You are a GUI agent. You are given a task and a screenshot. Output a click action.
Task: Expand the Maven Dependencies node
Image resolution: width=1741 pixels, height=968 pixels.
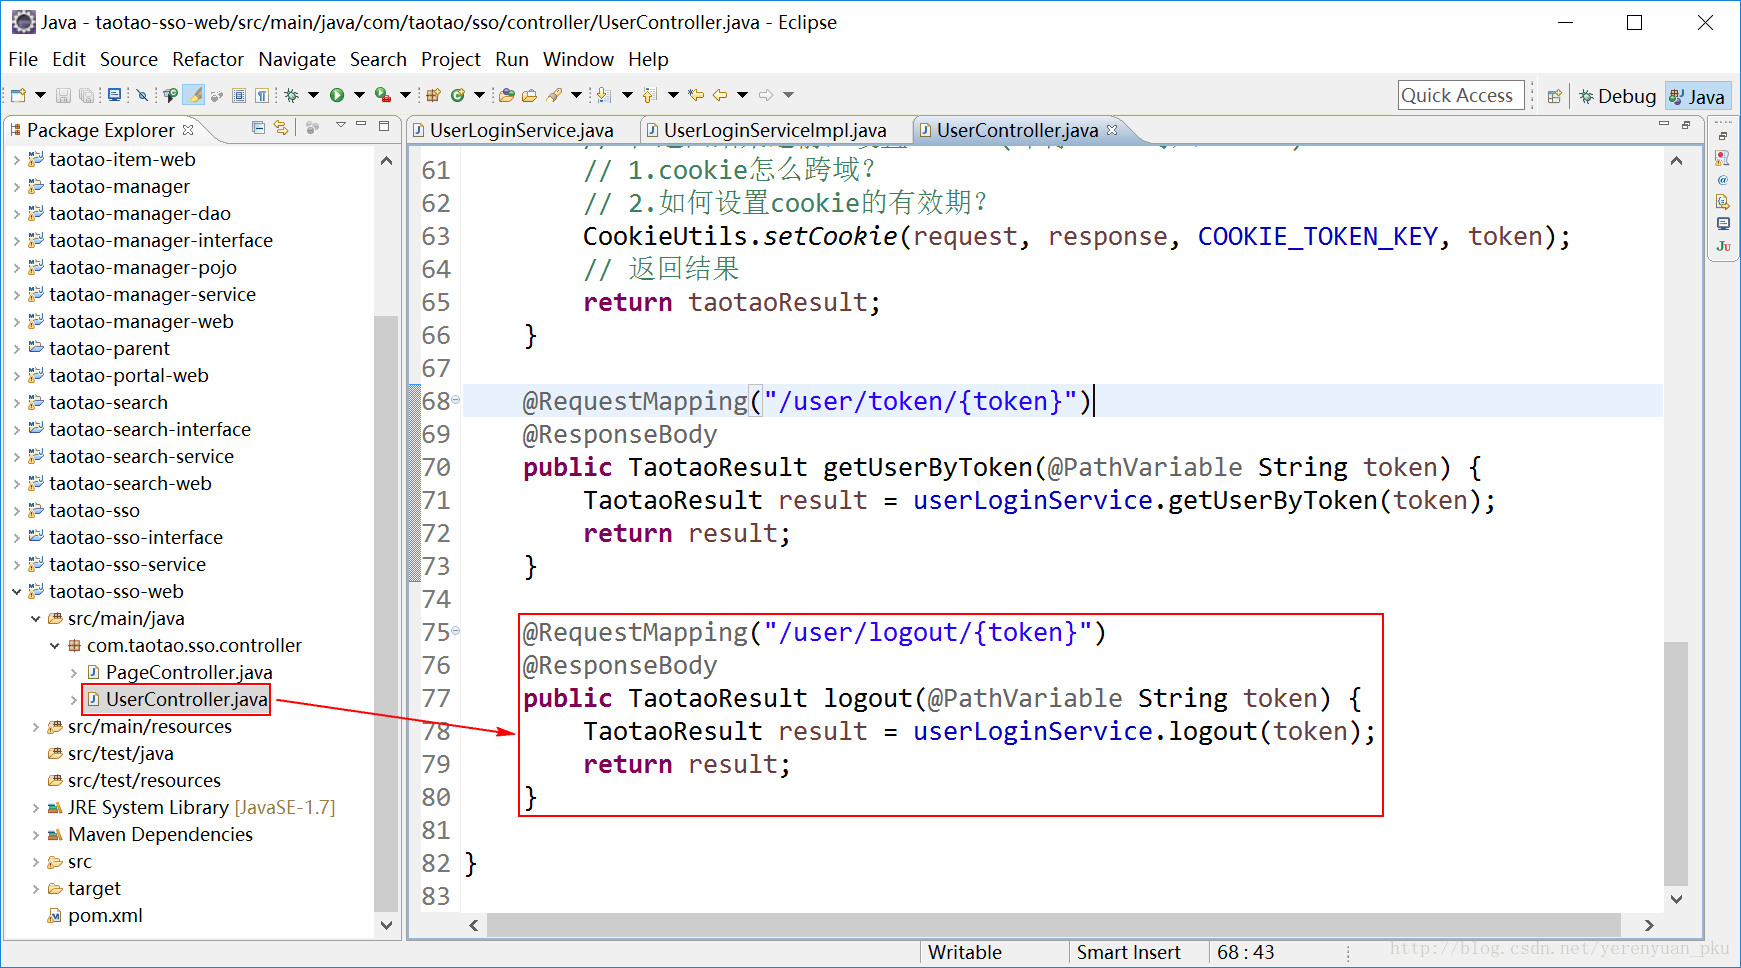tap(36, 834)
